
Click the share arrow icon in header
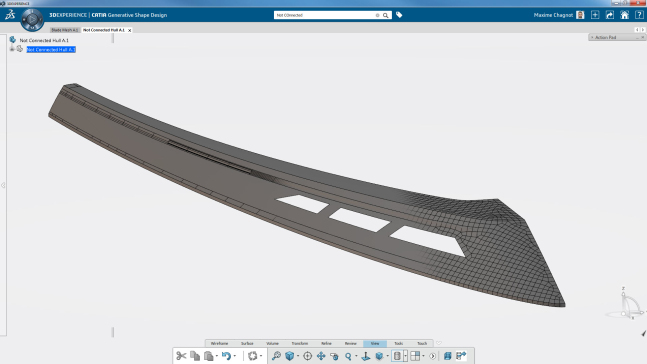(x=610, y=15)
